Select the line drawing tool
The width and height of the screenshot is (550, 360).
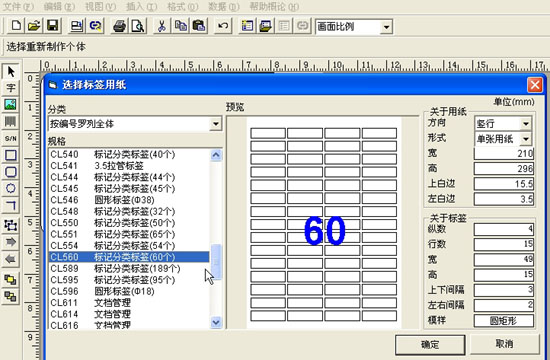coord(11,206)
